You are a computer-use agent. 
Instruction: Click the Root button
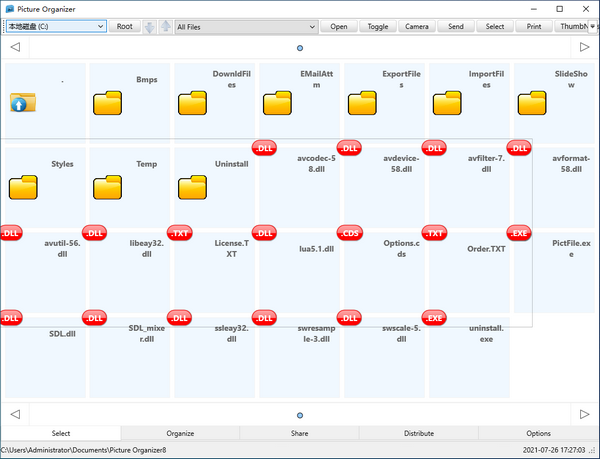(124, 27)
